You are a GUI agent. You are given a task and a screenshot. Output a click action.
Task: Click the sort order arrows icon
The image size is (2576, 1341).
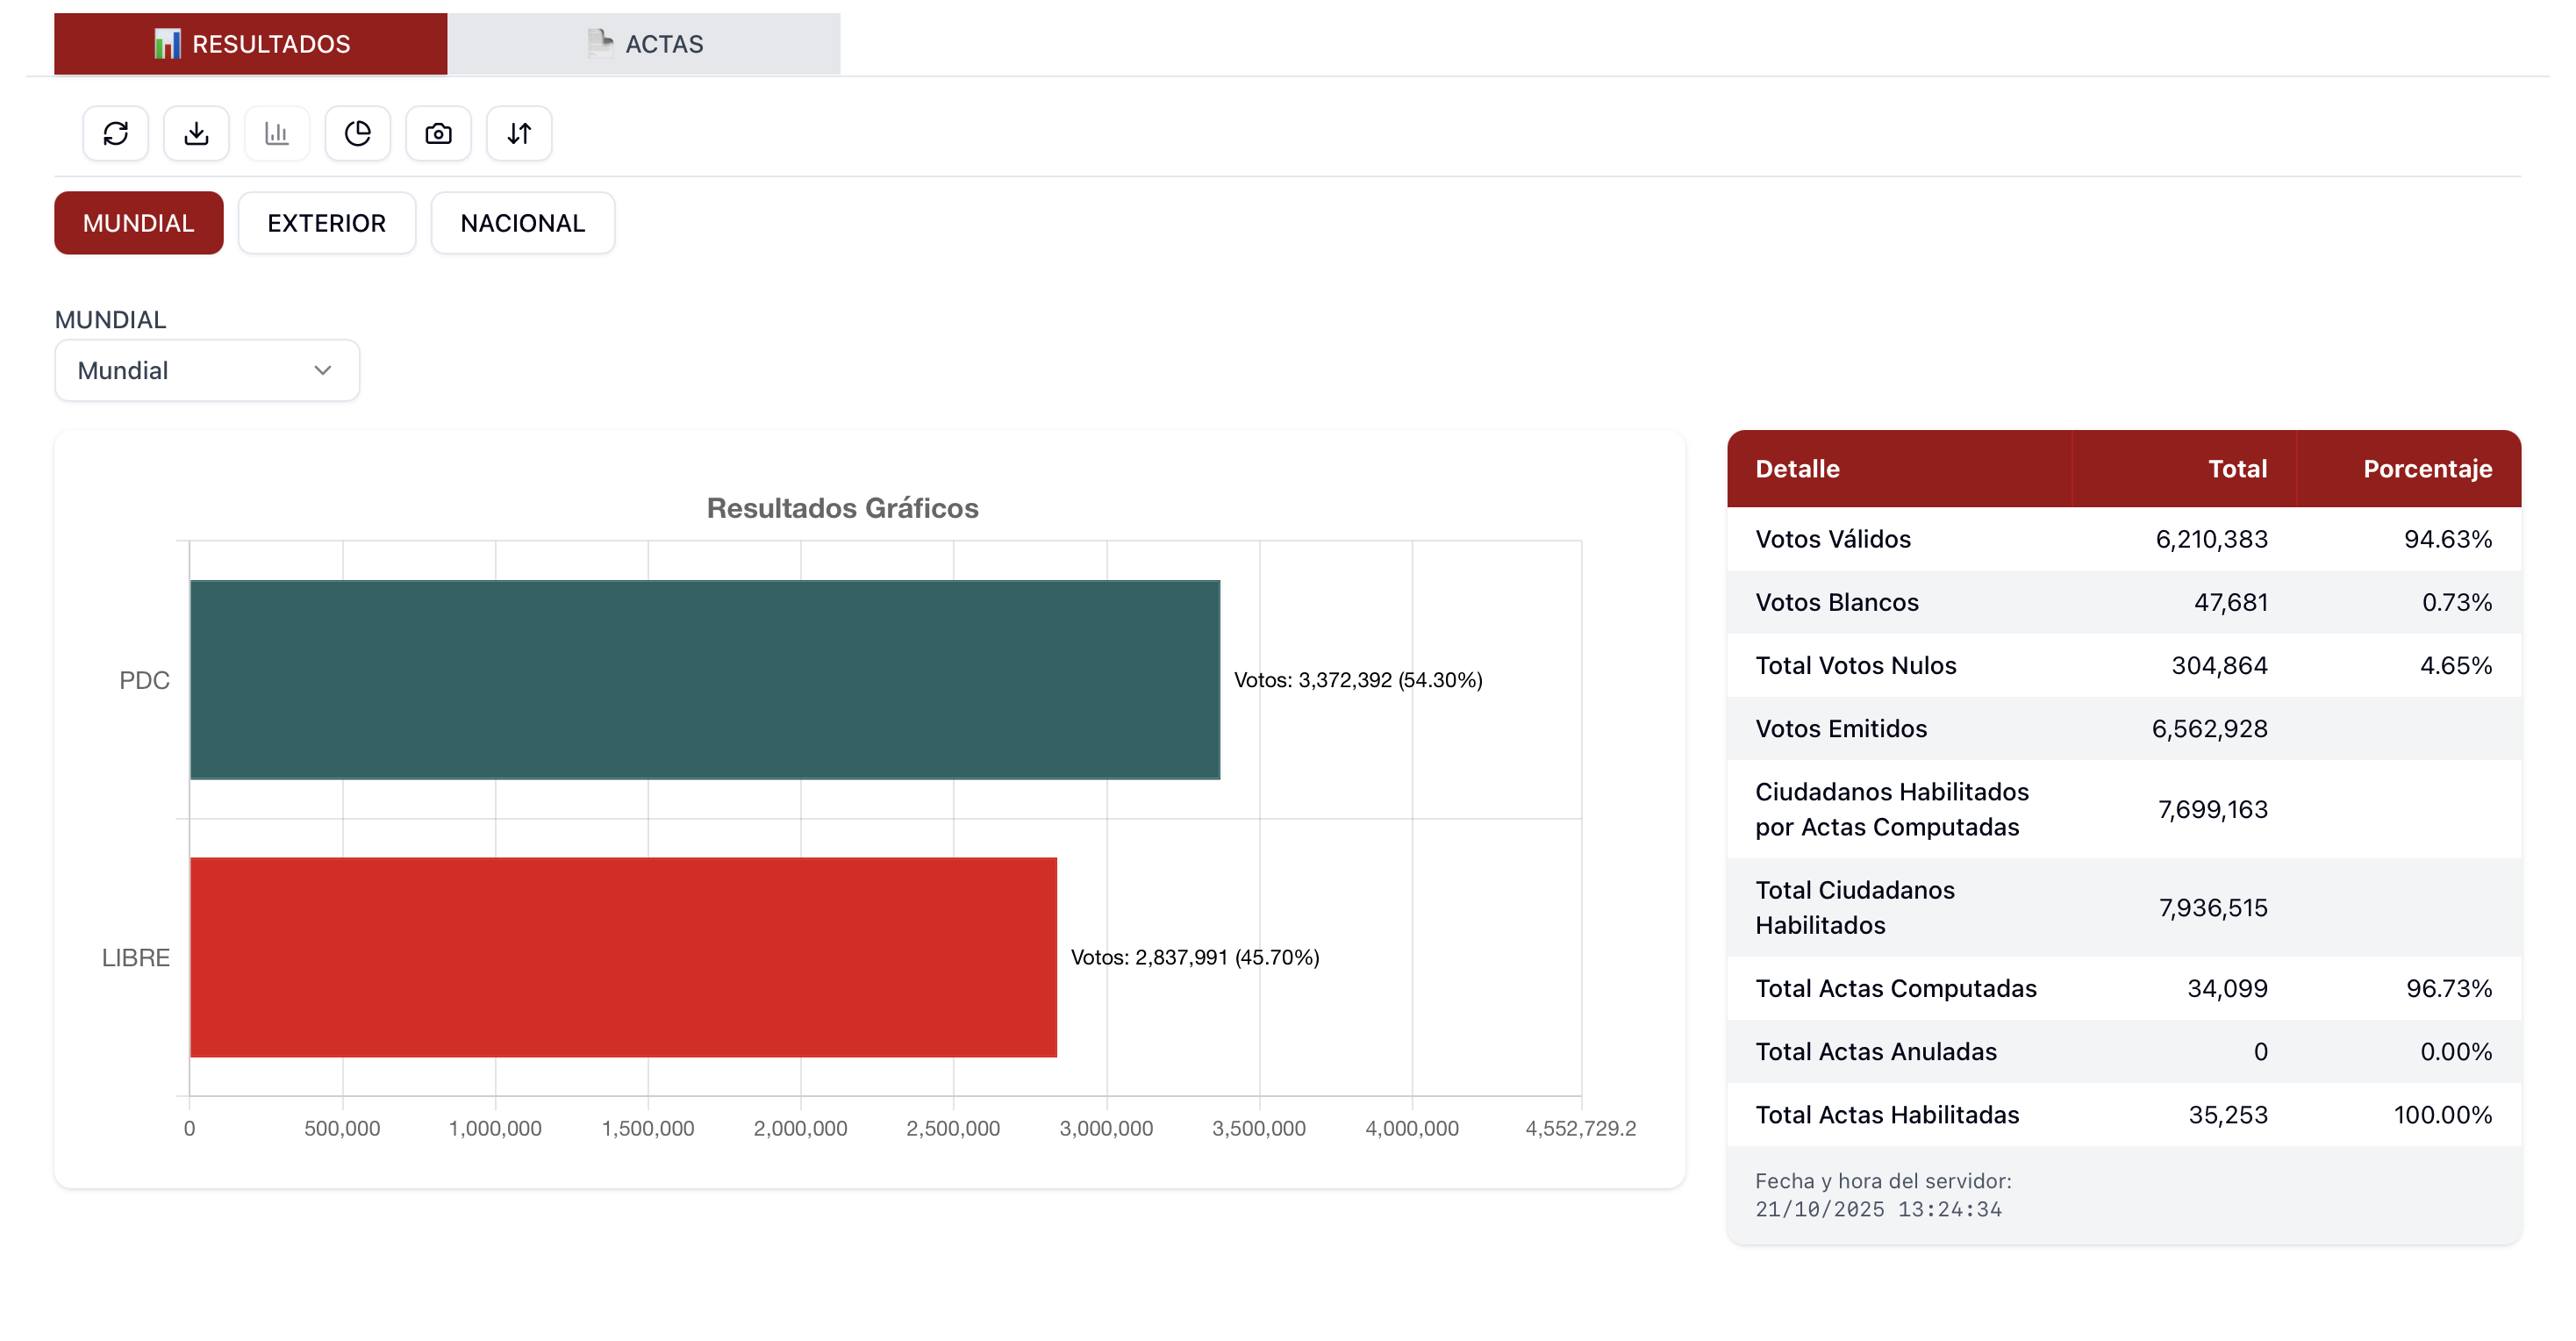(519, 133)
